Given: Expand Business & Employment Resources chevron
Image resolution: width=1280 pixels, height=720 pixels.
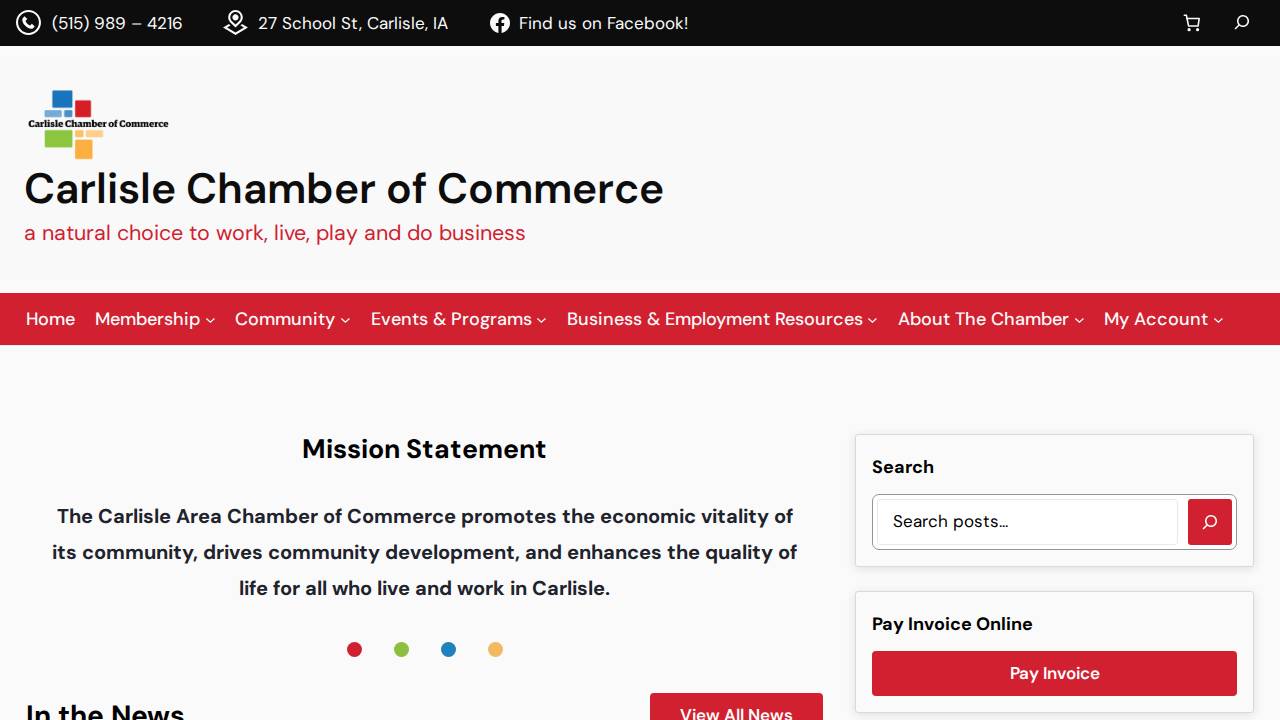Looking at the screenshot, I should tap(872, 320).
